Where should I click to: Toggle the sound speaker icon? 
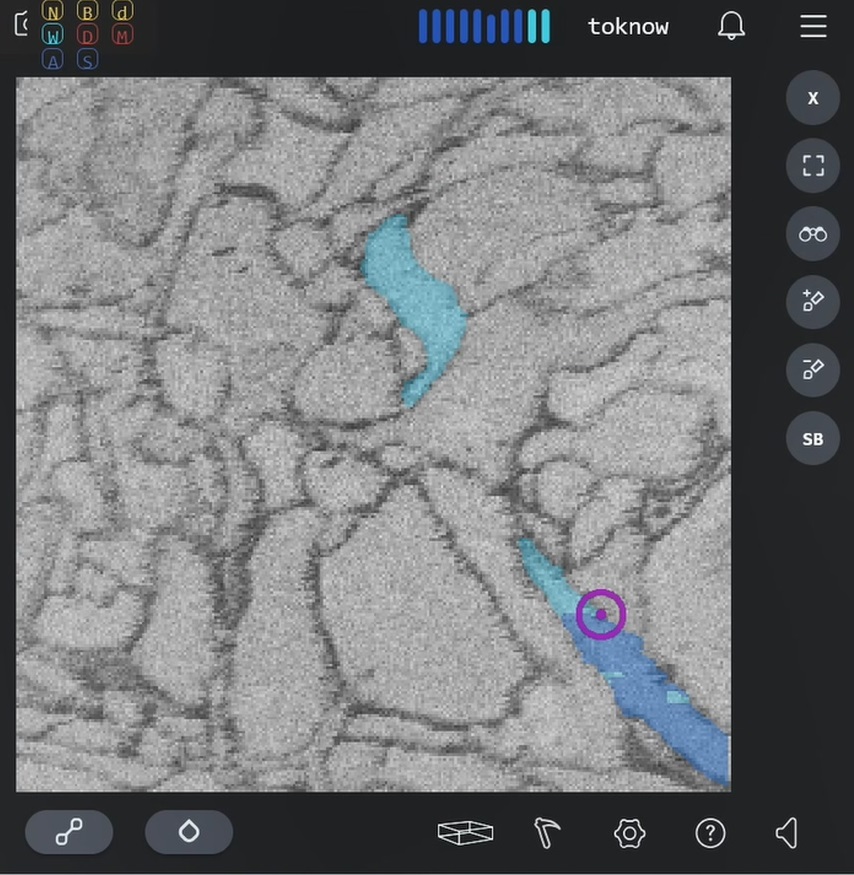[788, 832]
